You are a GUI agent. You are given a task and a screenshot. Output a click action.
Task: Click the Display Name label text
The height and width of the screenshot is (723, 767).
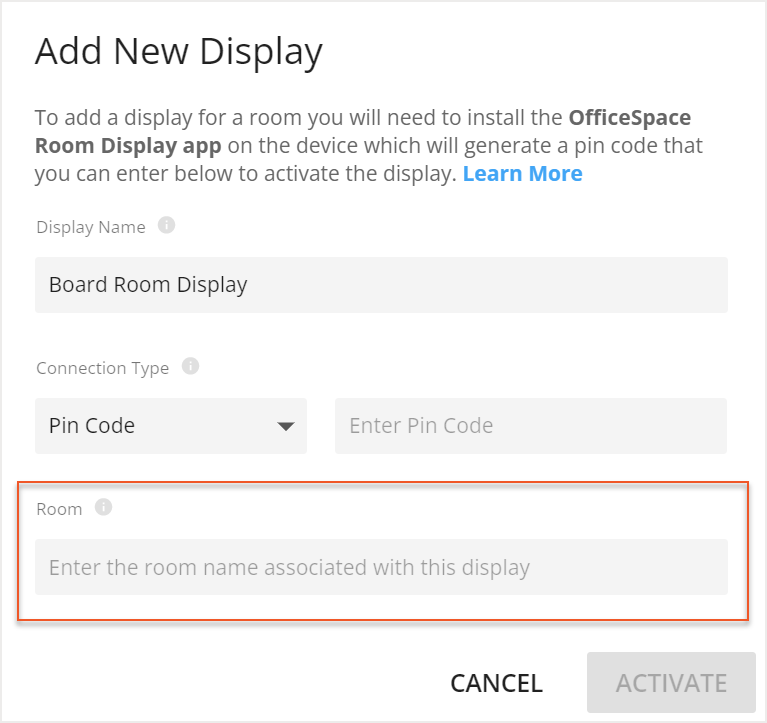[91, 227]
